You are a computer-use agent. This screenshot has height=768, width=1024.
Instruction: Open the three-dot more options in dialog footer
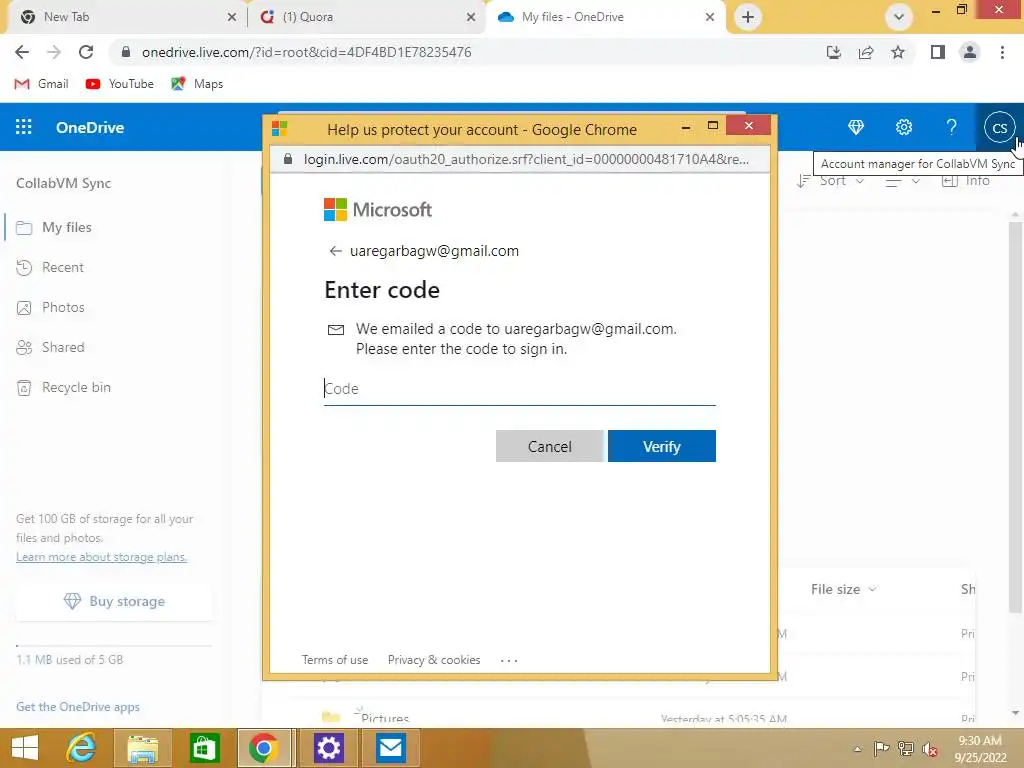click(509, 661)
